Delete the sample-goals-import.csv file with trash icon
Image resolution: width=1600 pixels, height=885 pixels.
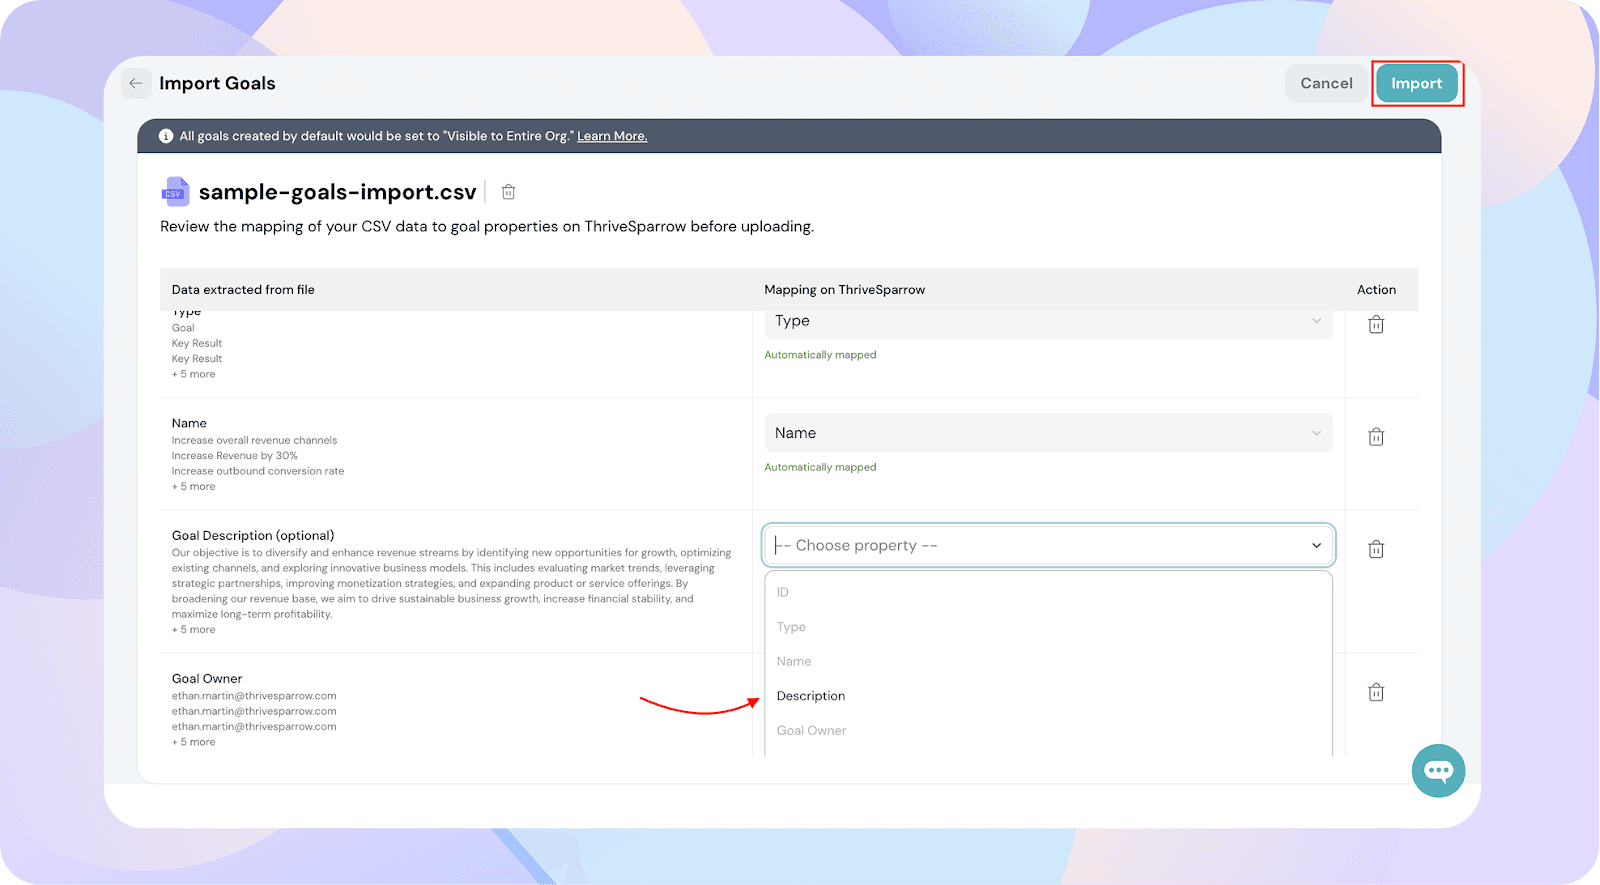pos(508,192)
